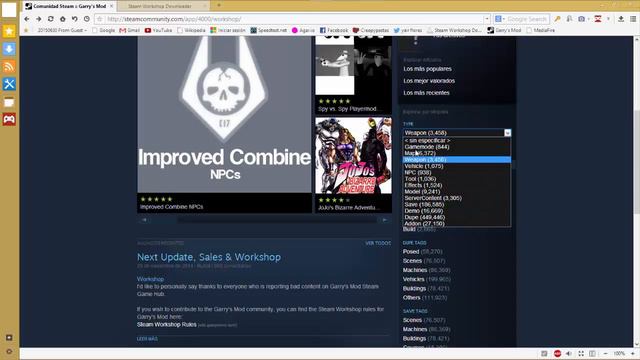
Task: Open the favorites star in the left sidebar
Action: 9,31
